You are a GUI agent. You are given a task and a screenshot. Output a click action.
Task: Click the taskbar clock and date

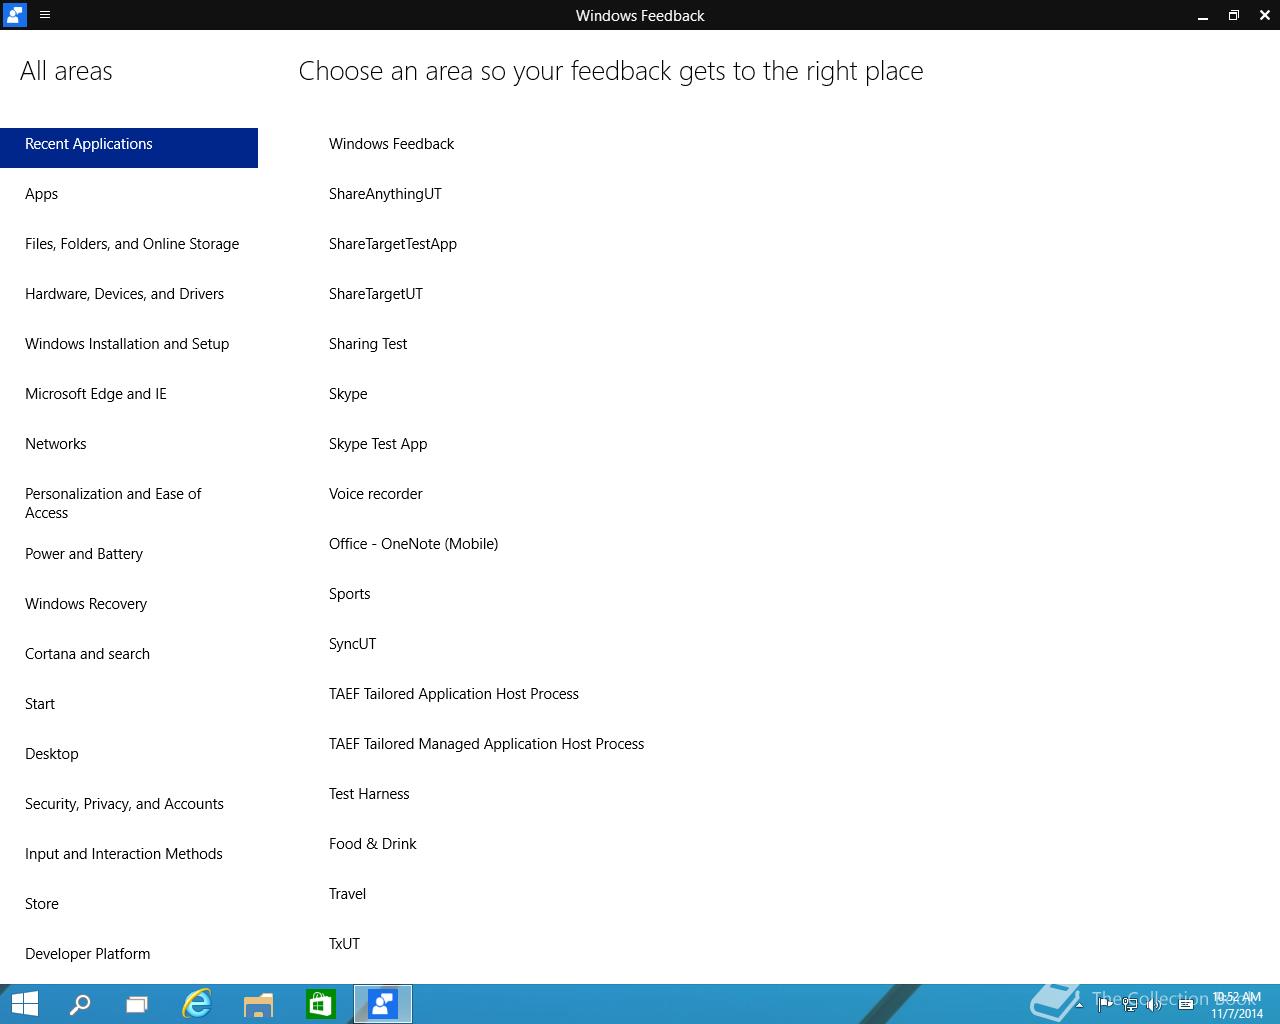(1237, 1005)
